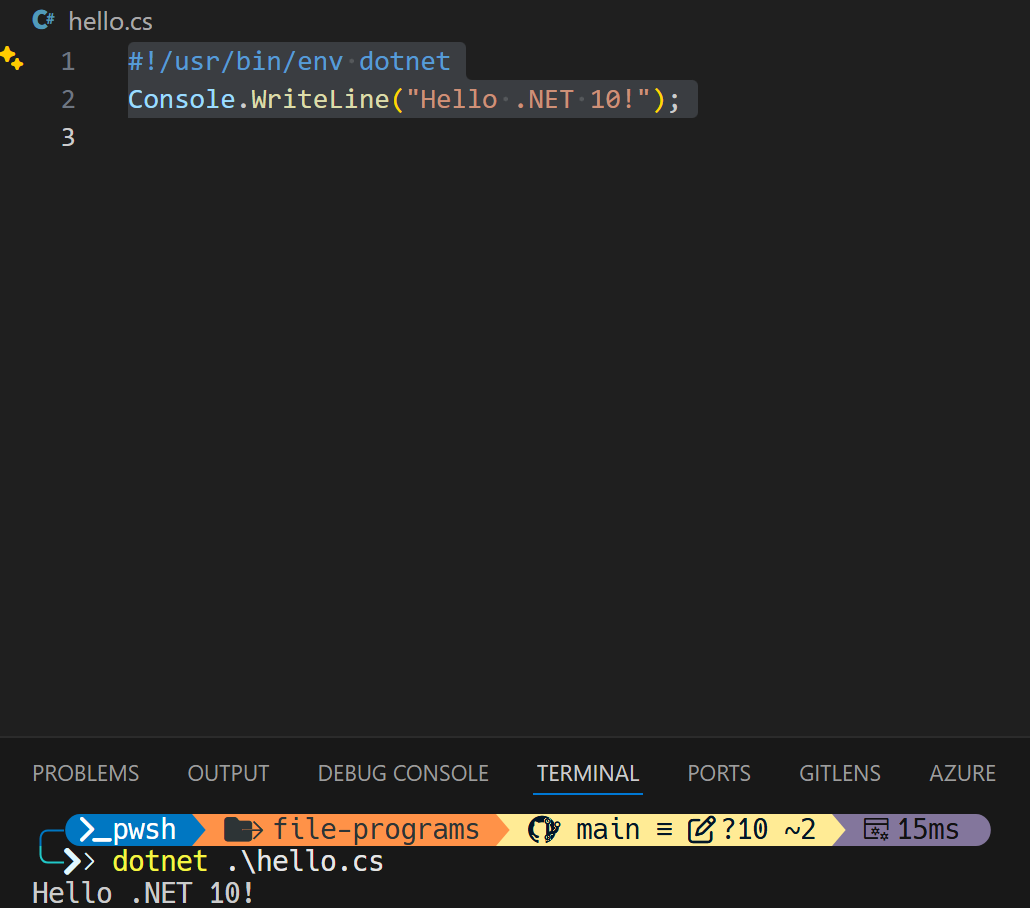
Task: Click the Copilot sparkle icon in the gutter
Action: (x=13, y=59)
